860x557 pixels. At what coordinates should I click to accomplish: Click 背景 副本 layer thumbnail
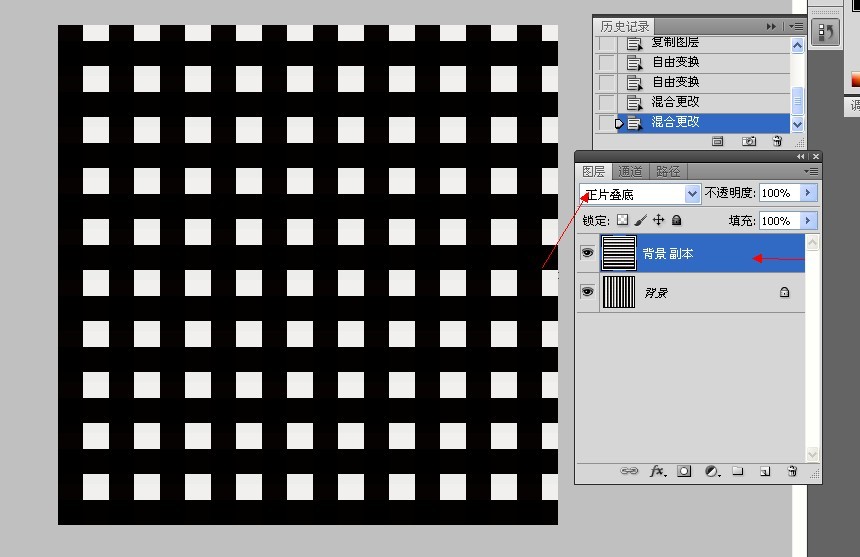point(619,253)
